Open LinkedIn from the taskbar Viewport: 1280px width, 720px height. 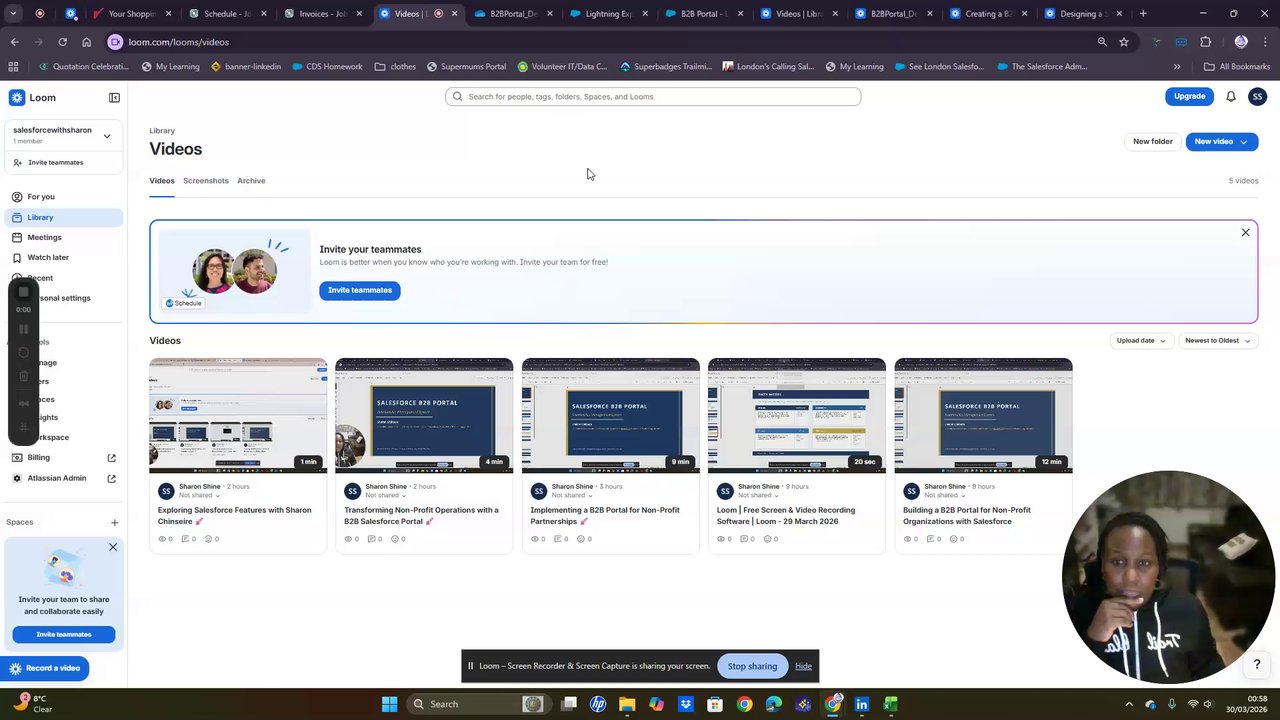point(861,704)
